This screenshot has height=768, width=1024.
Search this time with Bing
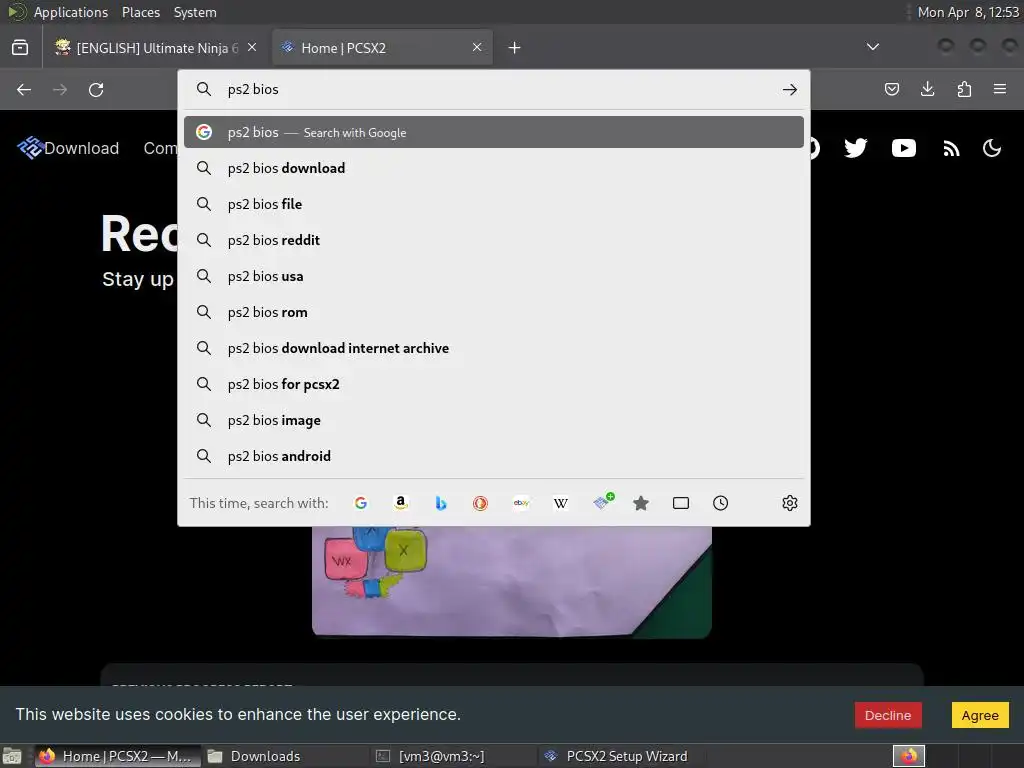pos(441,503)
